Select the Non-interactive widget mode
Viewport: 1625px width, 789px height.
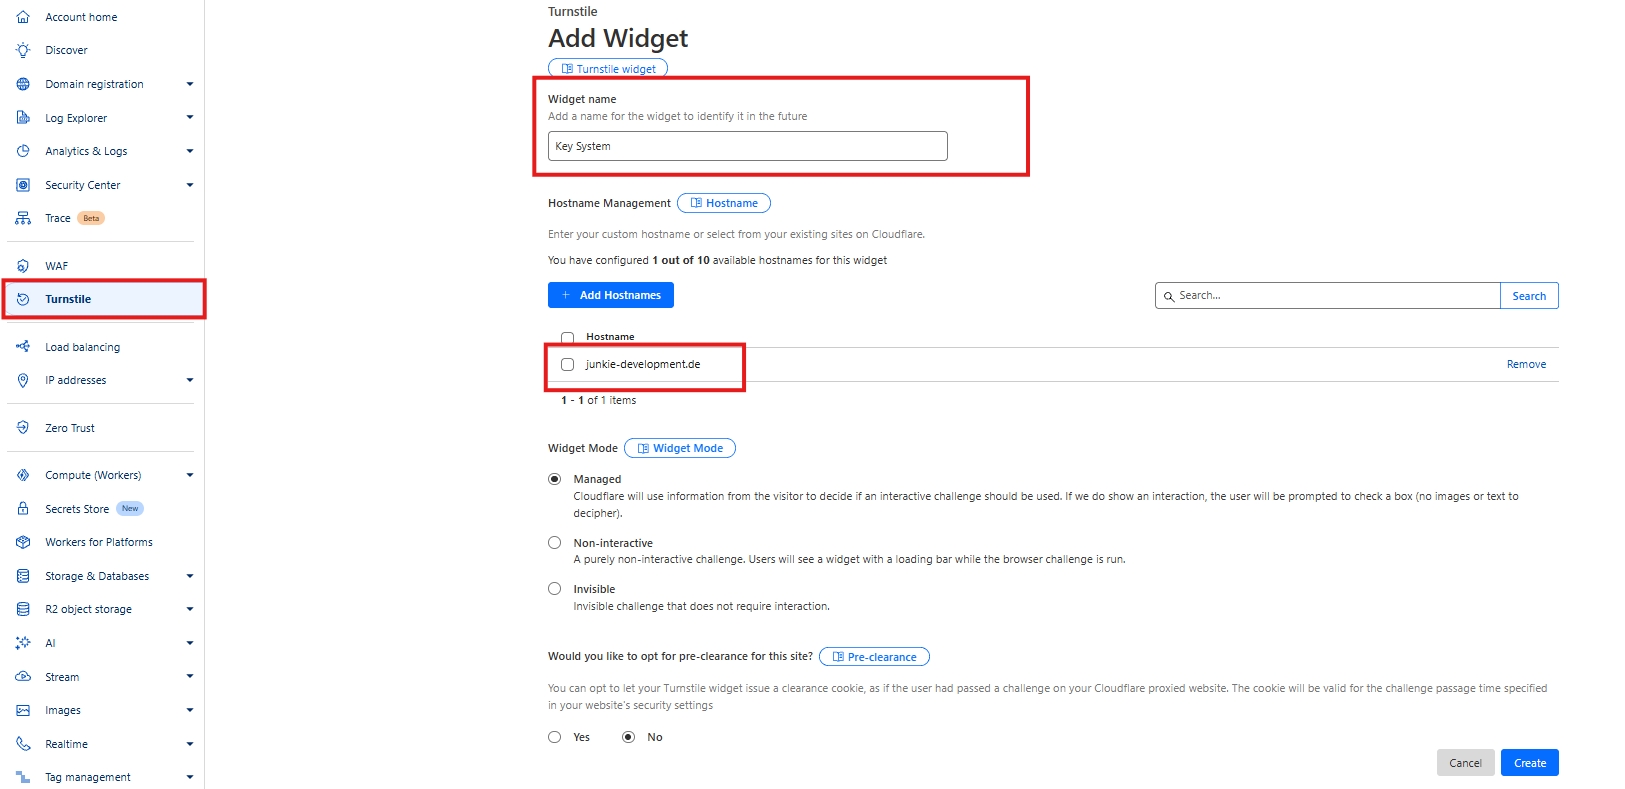tap(555, 543)
